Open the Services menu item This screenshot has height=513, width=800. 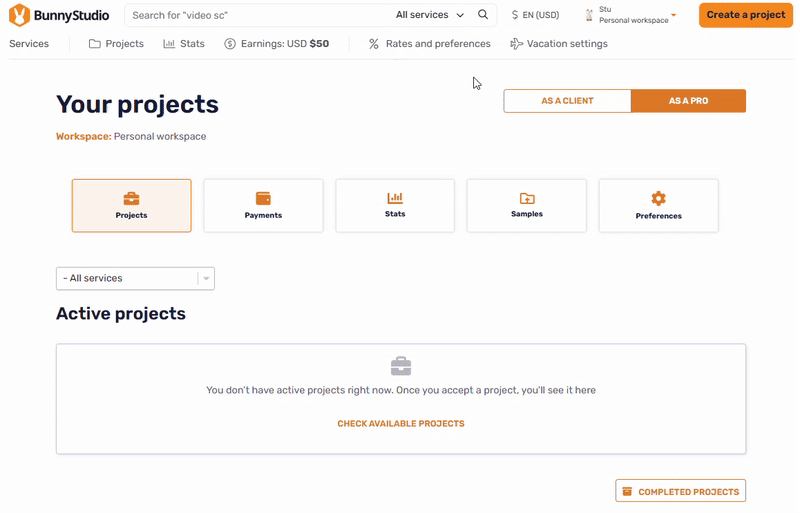[x=29, y=44]
